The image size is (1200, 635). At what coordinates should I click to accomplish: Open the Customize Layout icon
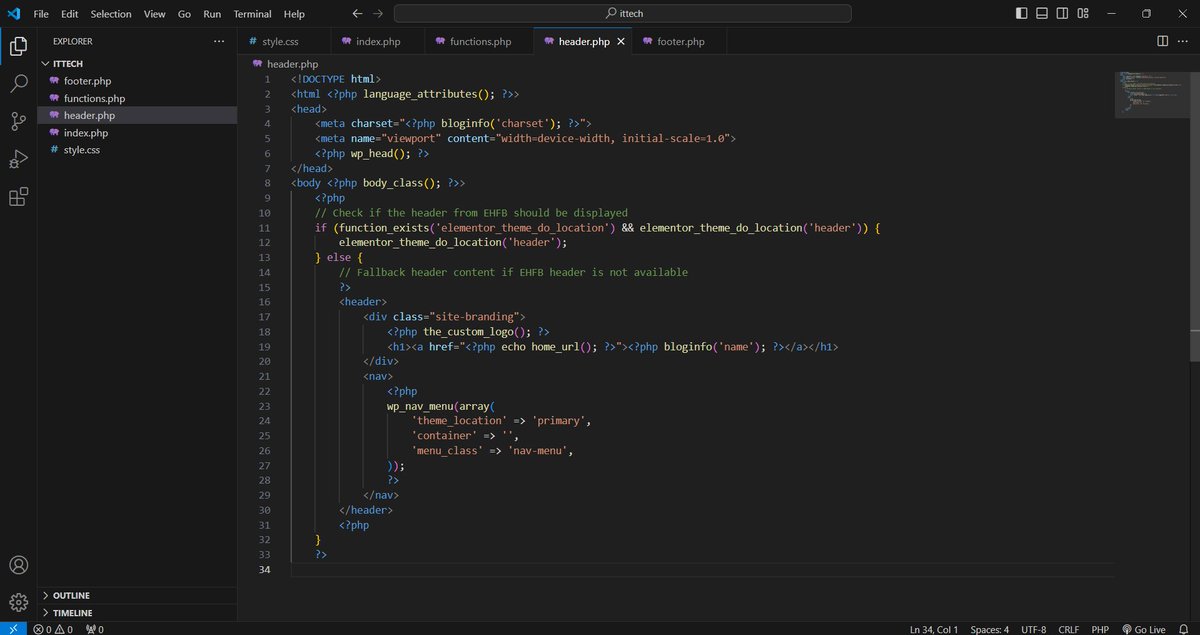tap(1082, 14)
